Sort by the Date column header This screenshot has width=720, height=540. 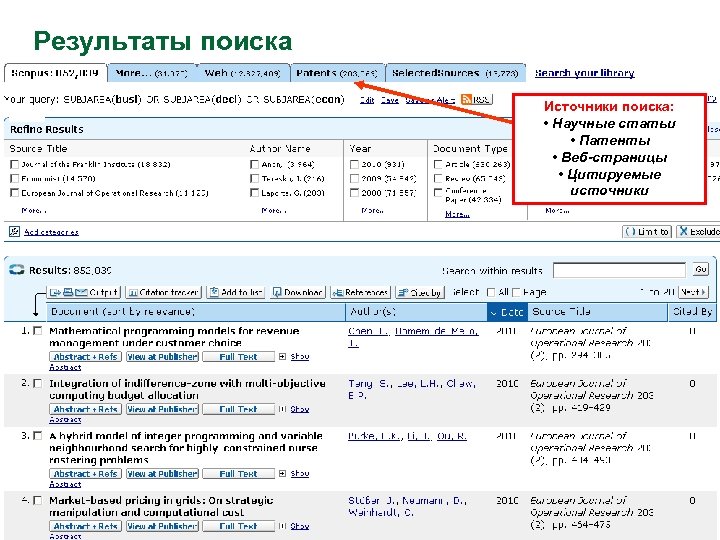(x=507, y=312)
